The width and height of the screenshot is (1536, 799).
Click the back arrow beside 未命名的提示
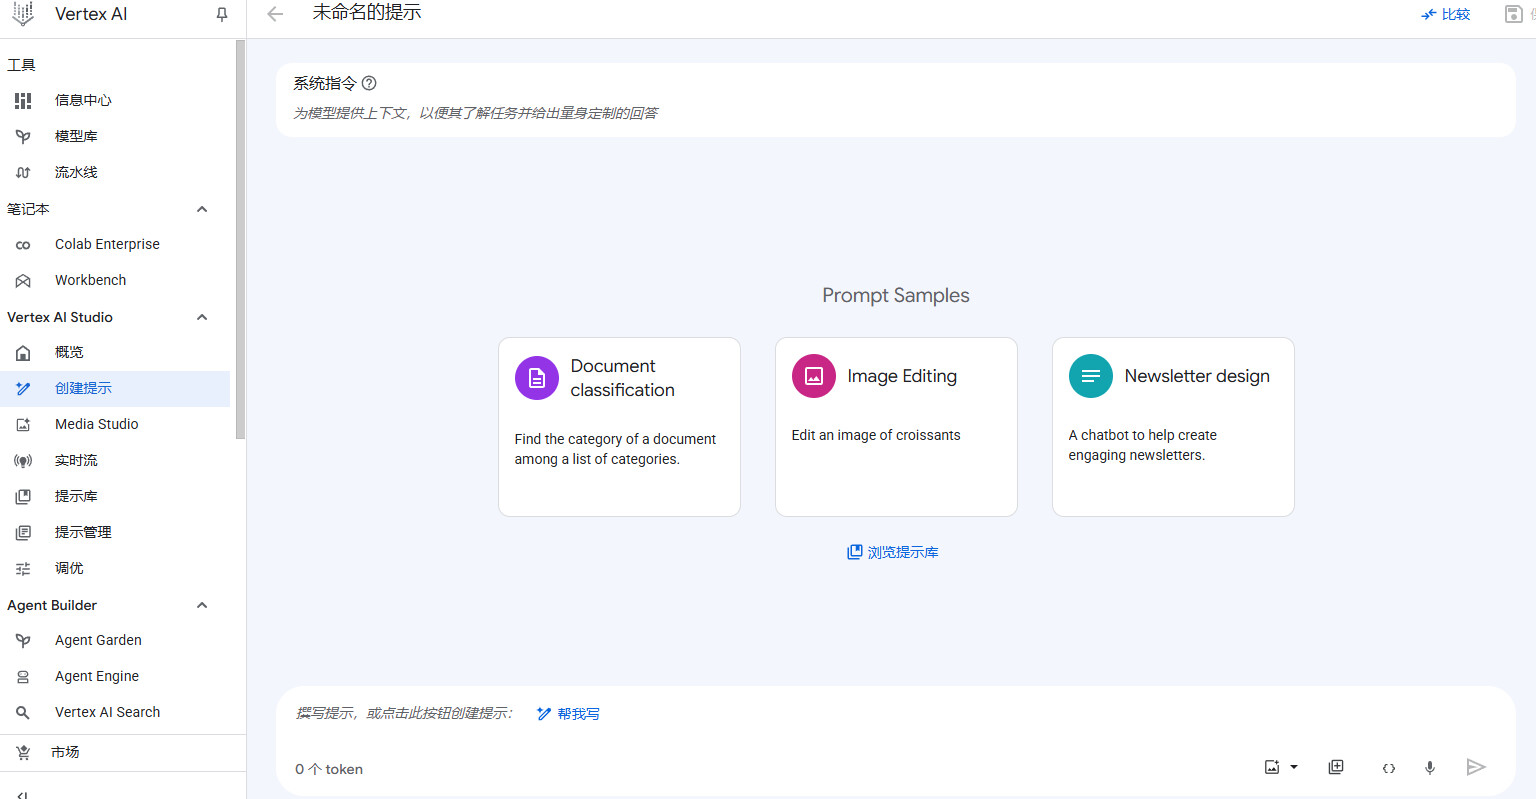276,14
